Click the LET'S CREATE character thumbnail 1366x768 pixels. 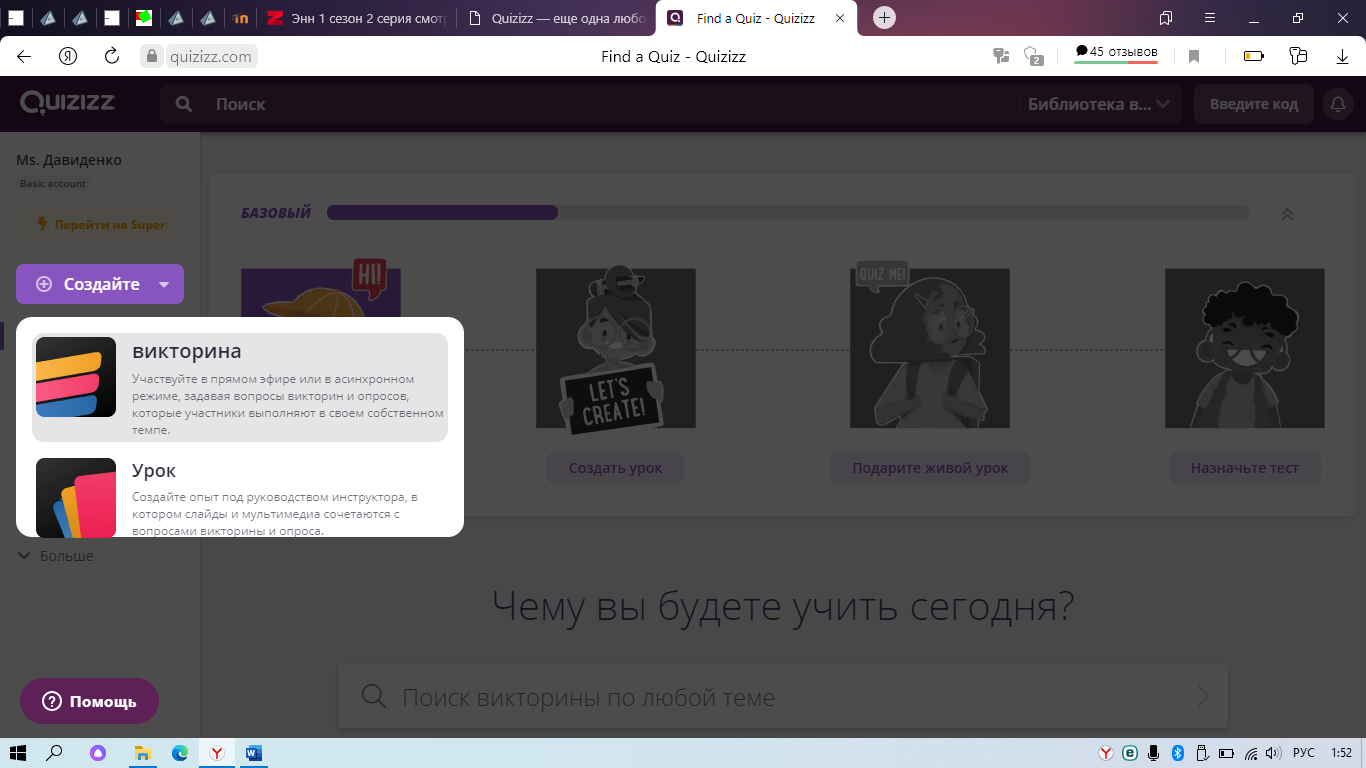click(x=616, y=348)
